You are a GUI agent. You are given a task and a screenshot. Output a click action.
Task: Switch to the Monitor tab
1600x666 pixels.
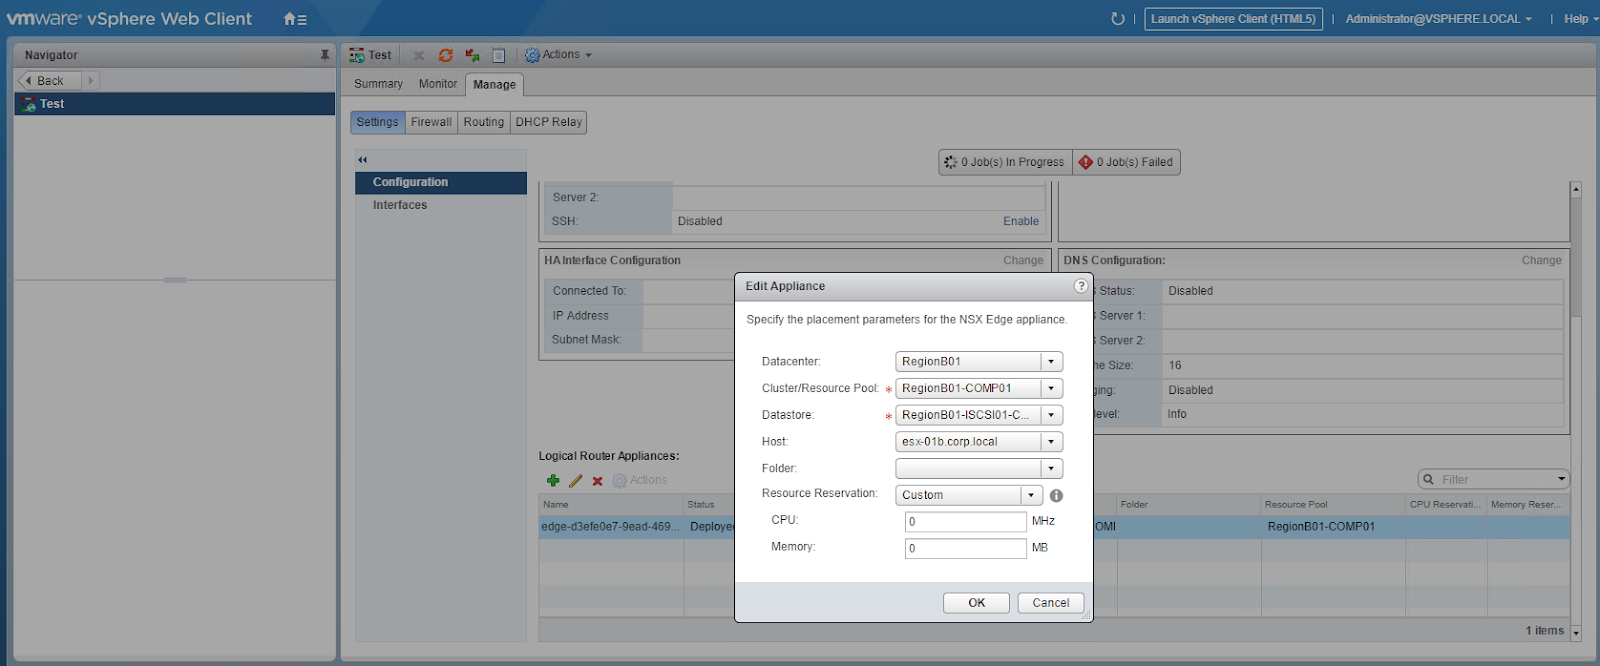click(437, 84)
